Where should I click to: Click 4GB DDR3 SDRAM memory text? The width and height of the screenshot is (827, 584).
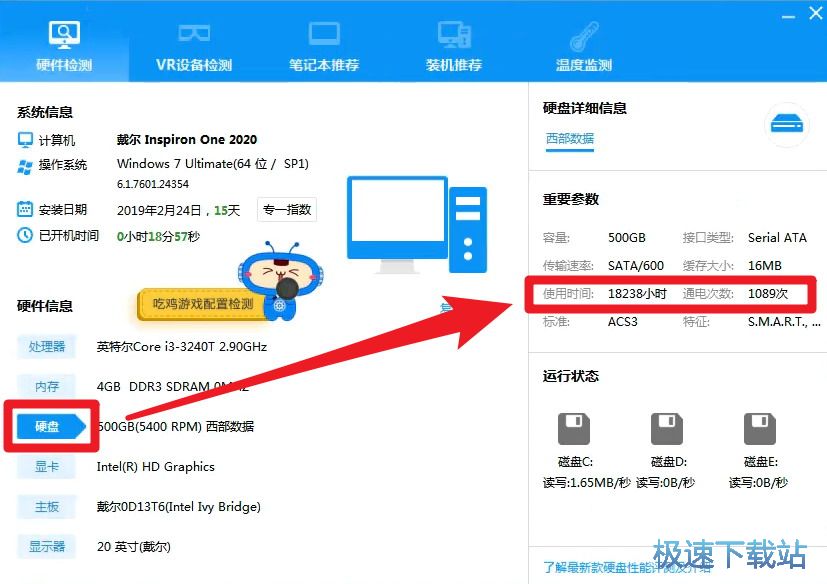[172, 387]
